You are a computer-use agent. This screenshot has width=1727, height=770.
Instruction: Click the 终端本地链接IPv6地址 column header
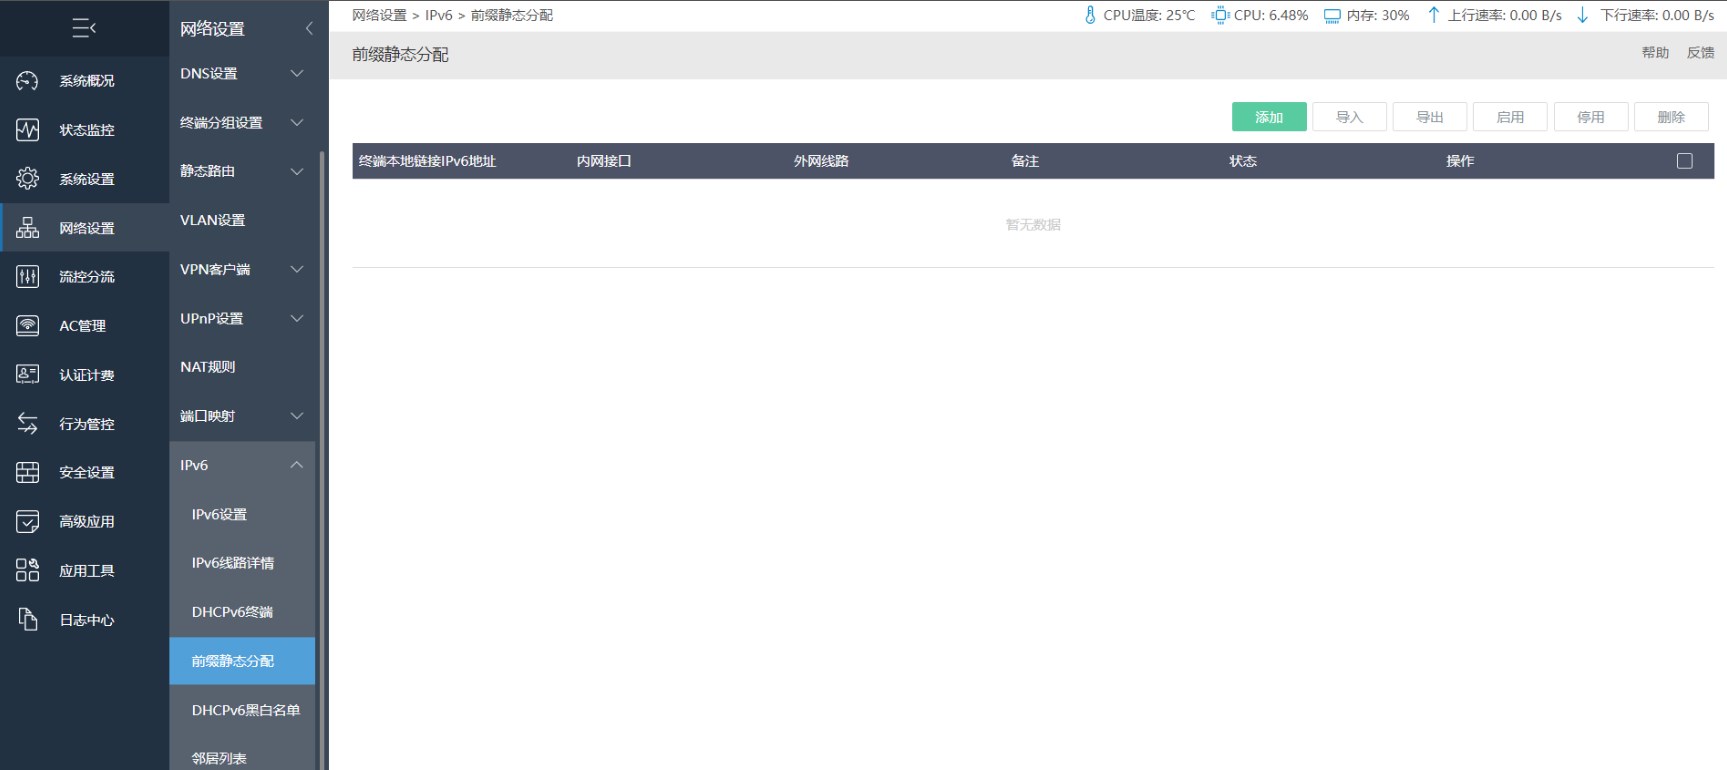[427, 161]
